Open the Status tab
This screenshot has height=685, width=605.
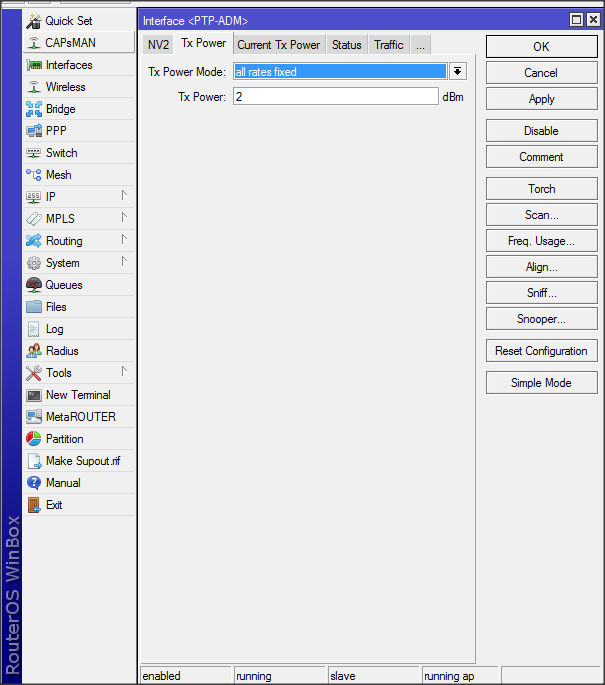pyautogui.click(x=347, y=45)
